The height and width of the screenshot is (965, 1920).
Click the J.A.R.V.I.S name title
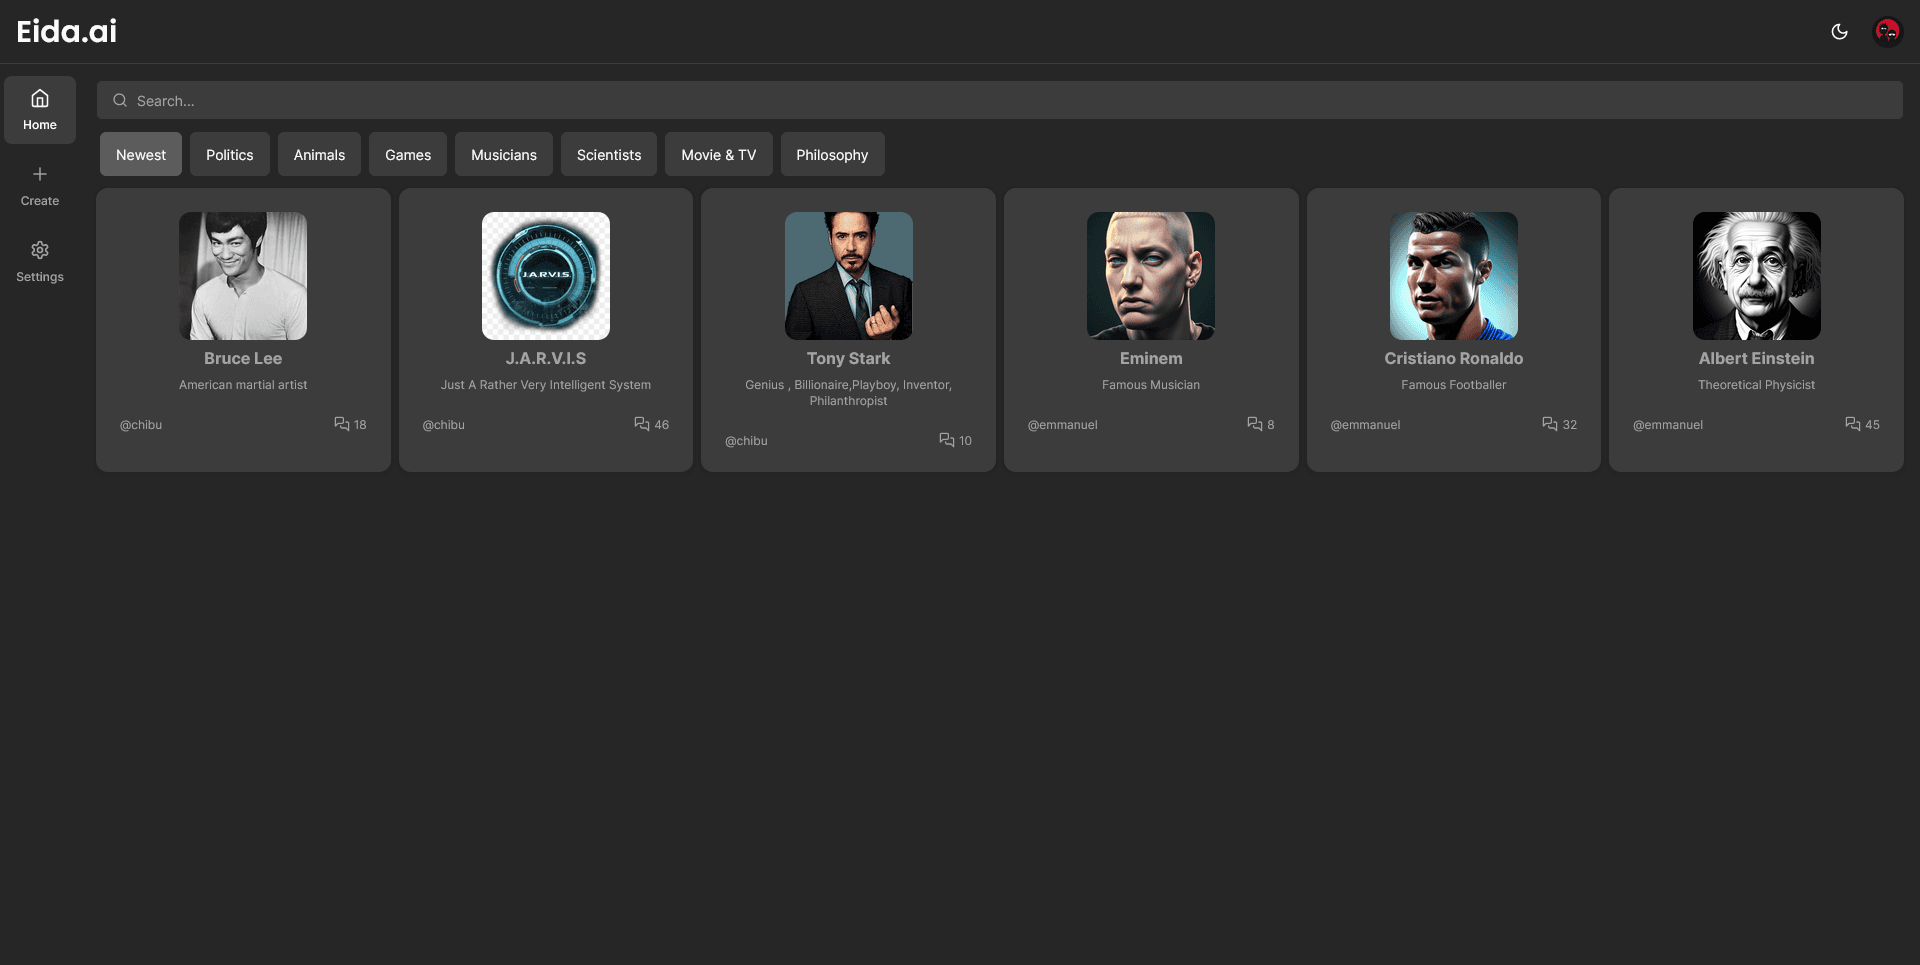(x=546, y=358)
